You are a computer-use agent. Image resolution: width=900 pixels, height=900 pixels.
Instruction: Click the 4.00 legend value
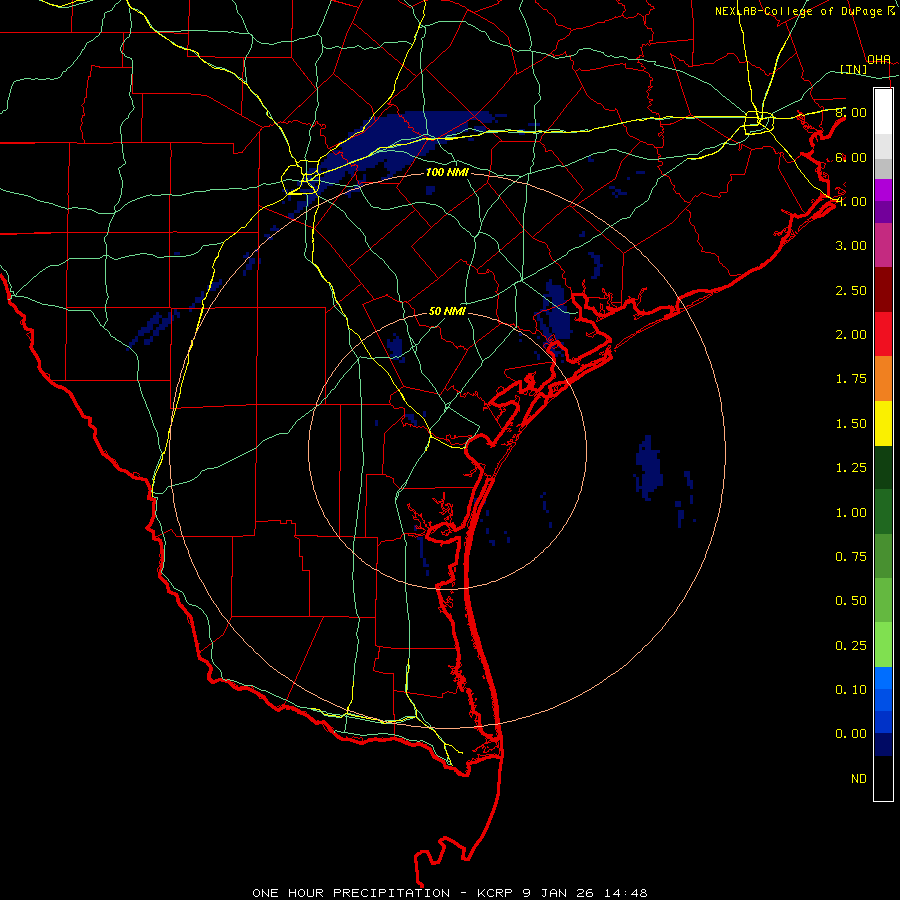pos(851,201)
